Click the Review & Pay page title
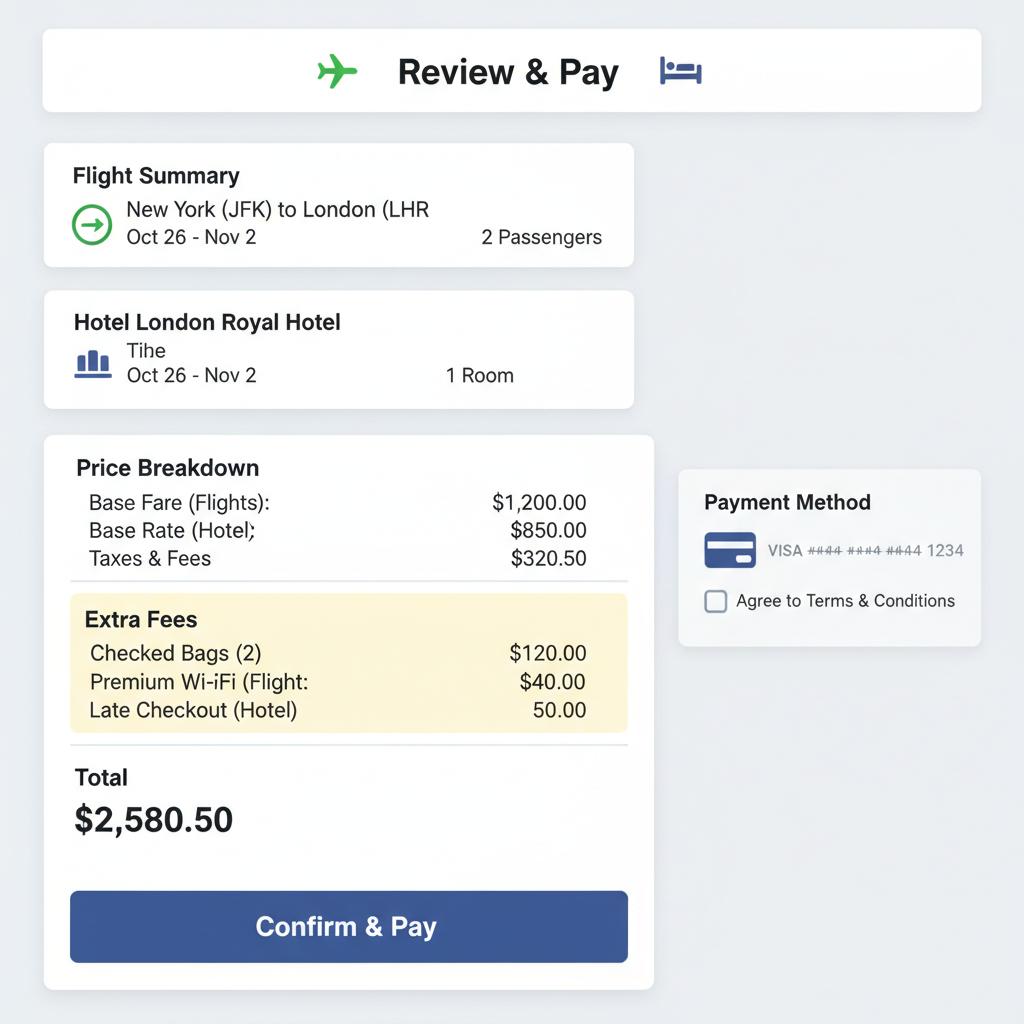1024x1024 pixels. 508,72
